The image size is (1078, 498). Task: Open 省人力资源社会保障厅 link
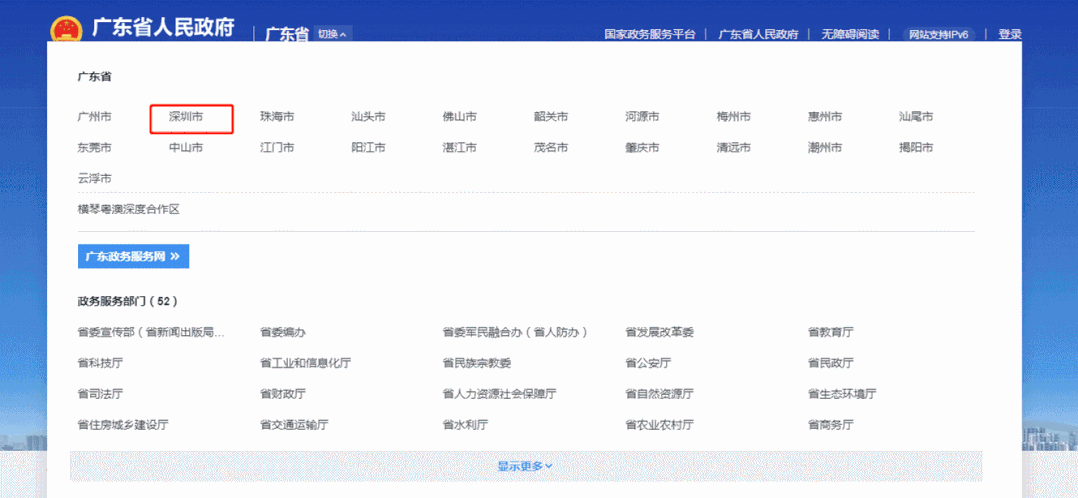(499, 394)
